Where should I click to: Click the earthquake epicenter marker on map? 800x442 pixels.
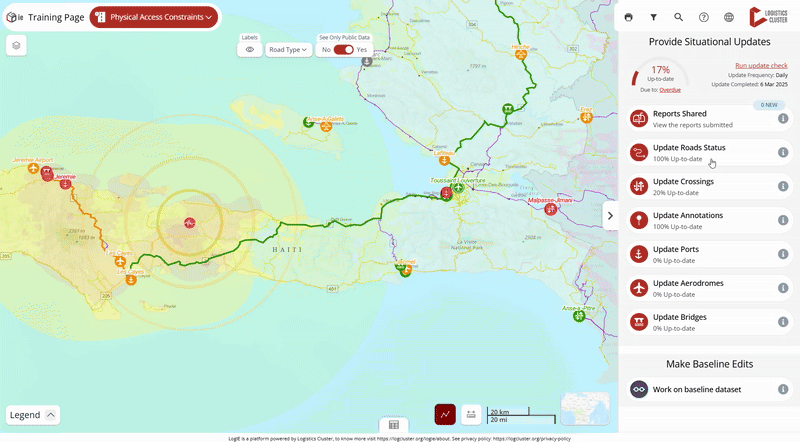point(189,223)
